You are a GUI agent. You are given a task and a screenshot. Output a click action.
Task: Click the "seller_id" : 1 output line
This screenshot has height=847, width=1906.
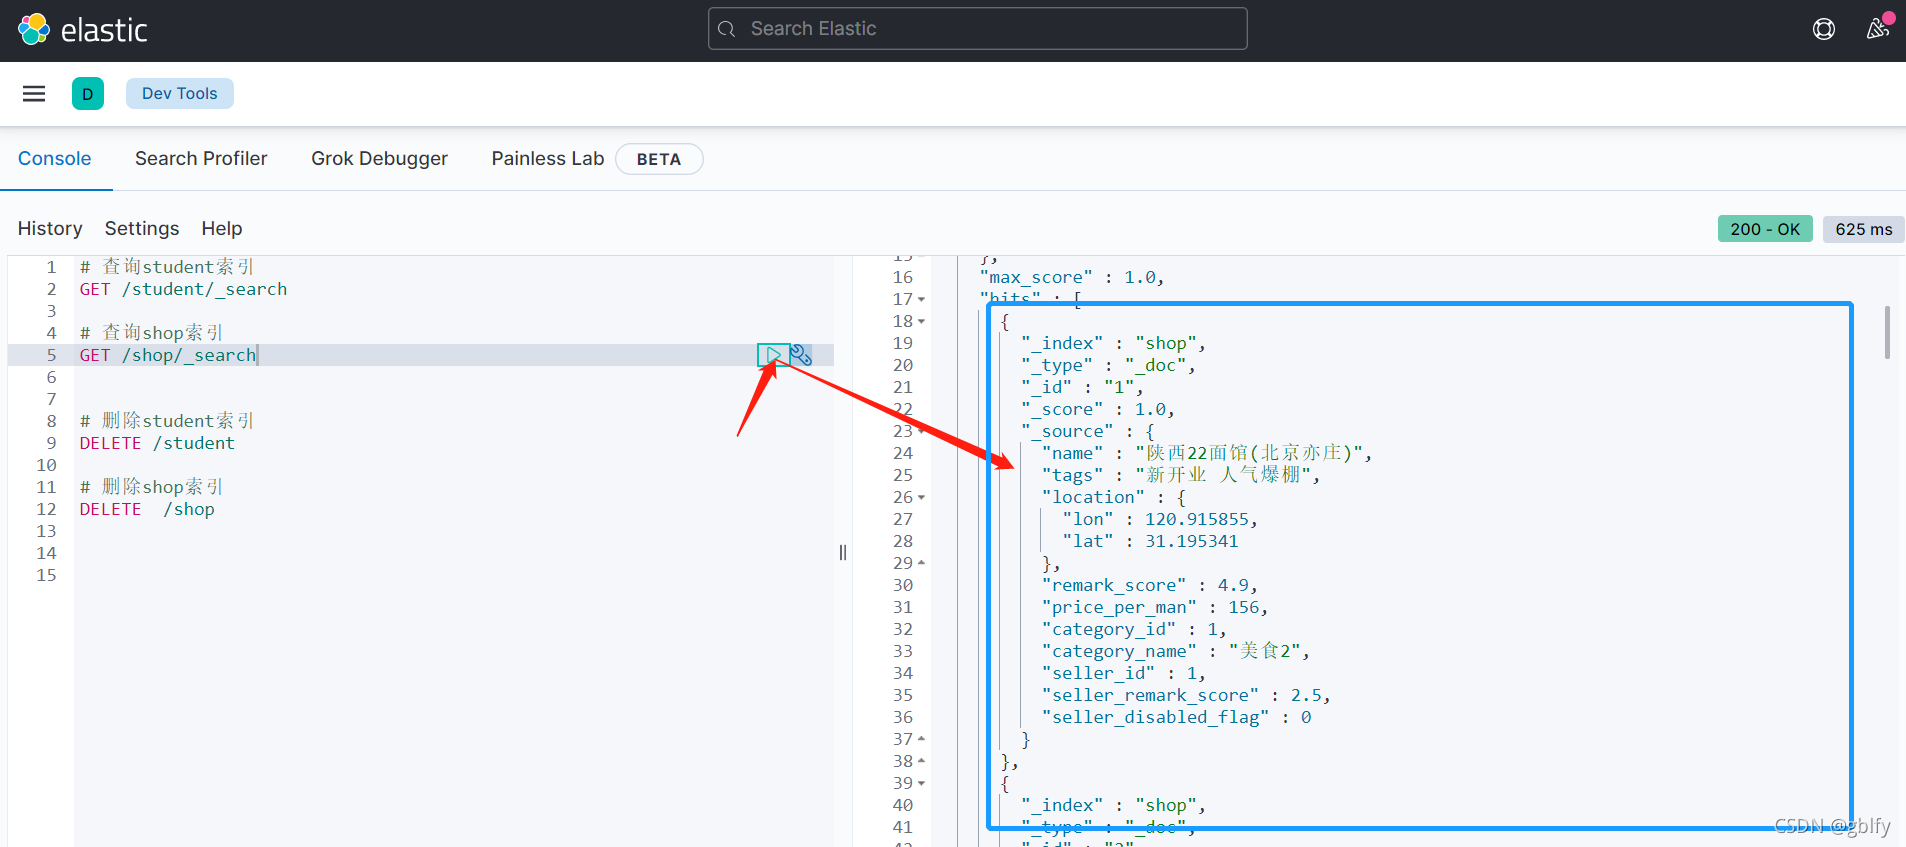(x=1124, y=673)
